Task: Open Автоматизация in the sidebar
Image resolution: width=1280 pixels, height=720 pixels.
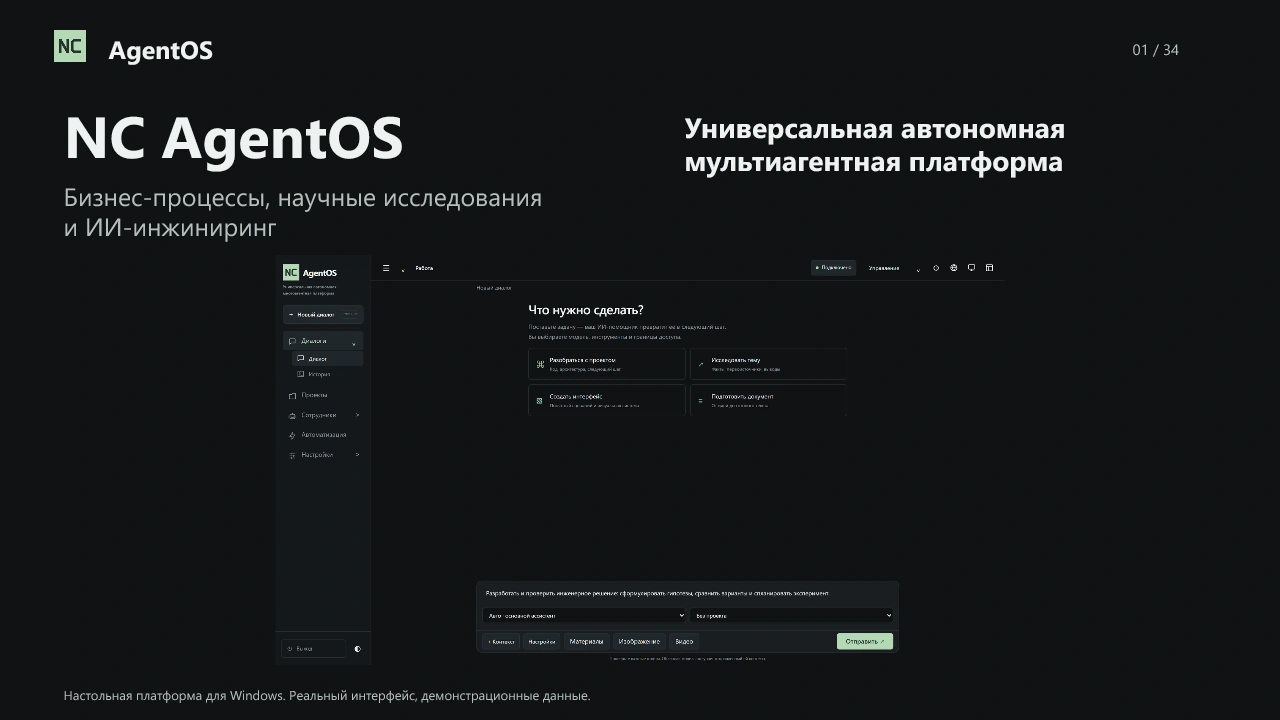Action: (323, 435)
